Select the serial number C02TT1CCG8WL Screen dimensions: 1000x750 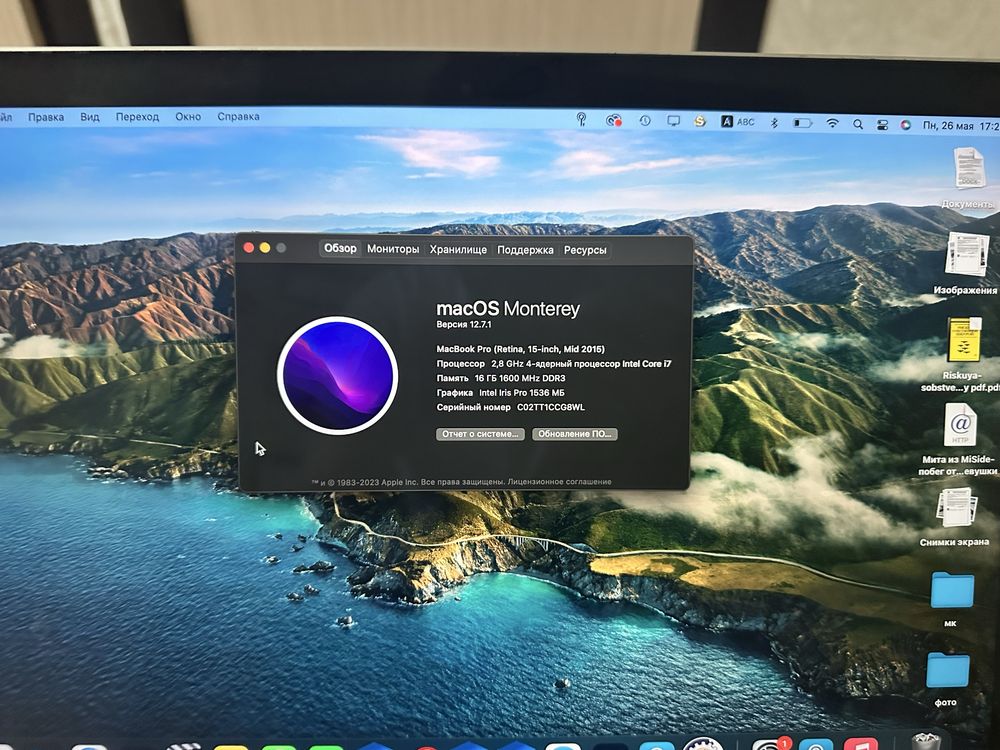(550, 407)
